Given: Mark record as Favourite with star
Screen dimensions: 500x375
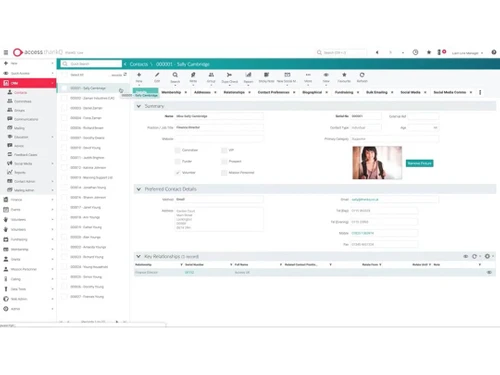Looking at the screenshot, I should point(344,77).
